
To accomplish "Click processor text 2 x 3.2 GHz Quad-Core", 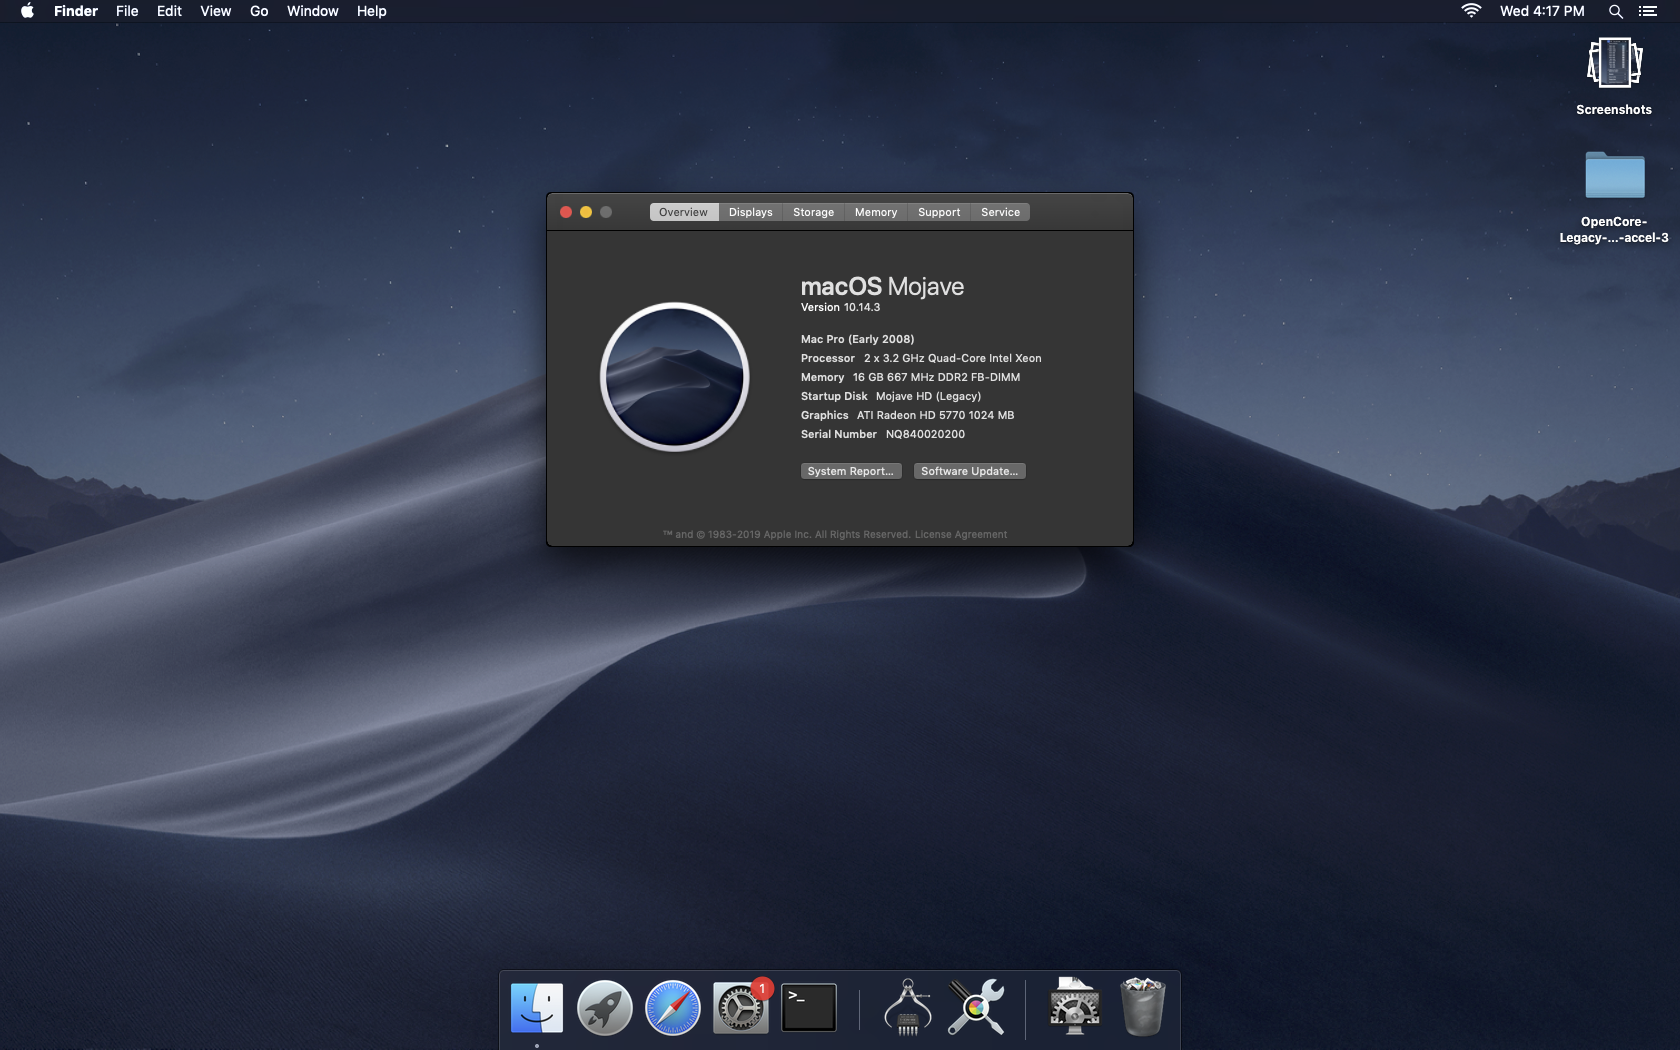I will [x=952, y=358].
